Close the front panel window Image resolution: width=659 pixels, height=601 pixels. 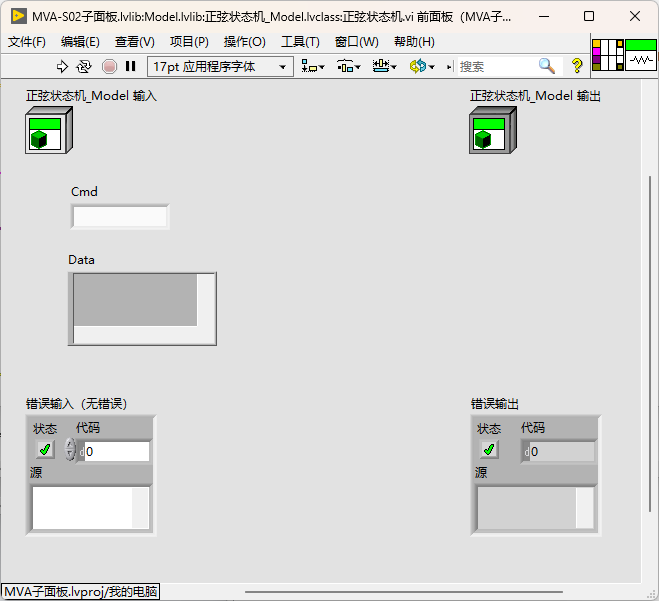[635, 16]
